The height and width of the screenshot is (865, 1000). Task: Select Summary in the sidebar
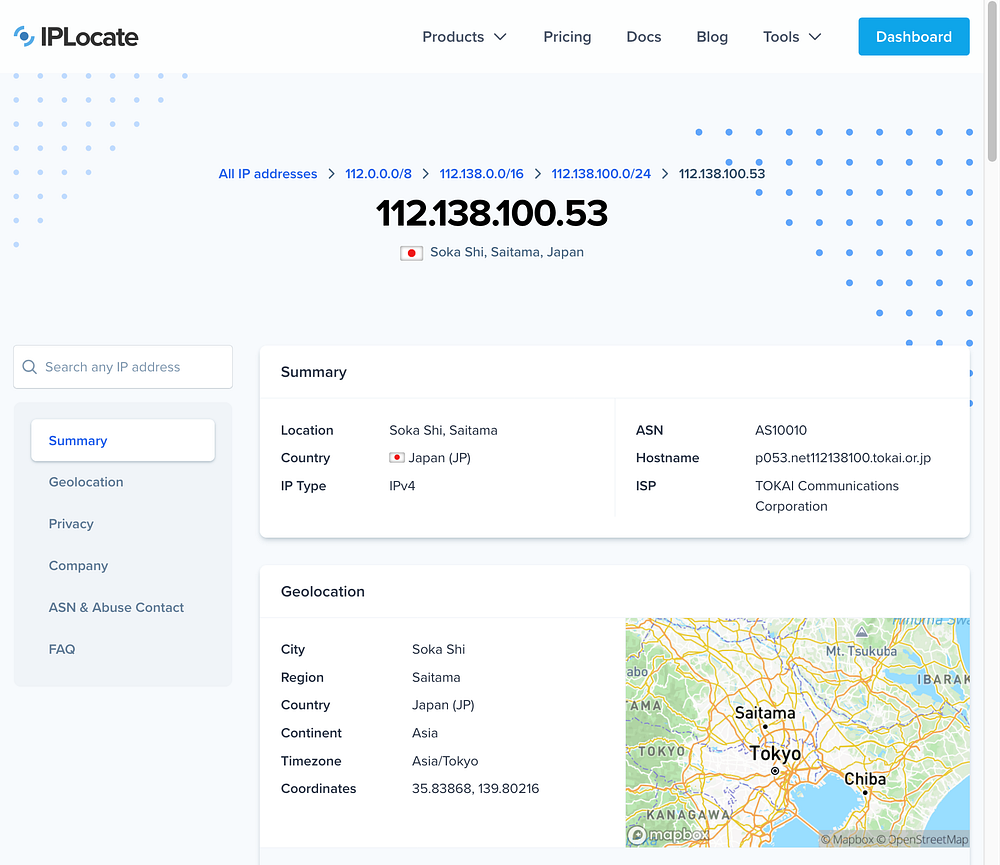tap(123, 440)
